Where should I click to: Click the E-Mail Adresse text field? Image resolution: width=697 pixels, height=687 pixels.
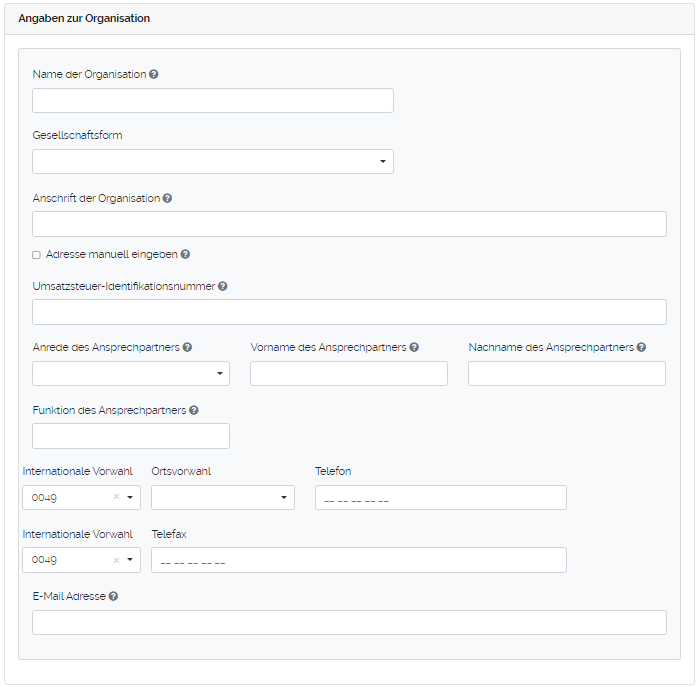coord(349,622)
